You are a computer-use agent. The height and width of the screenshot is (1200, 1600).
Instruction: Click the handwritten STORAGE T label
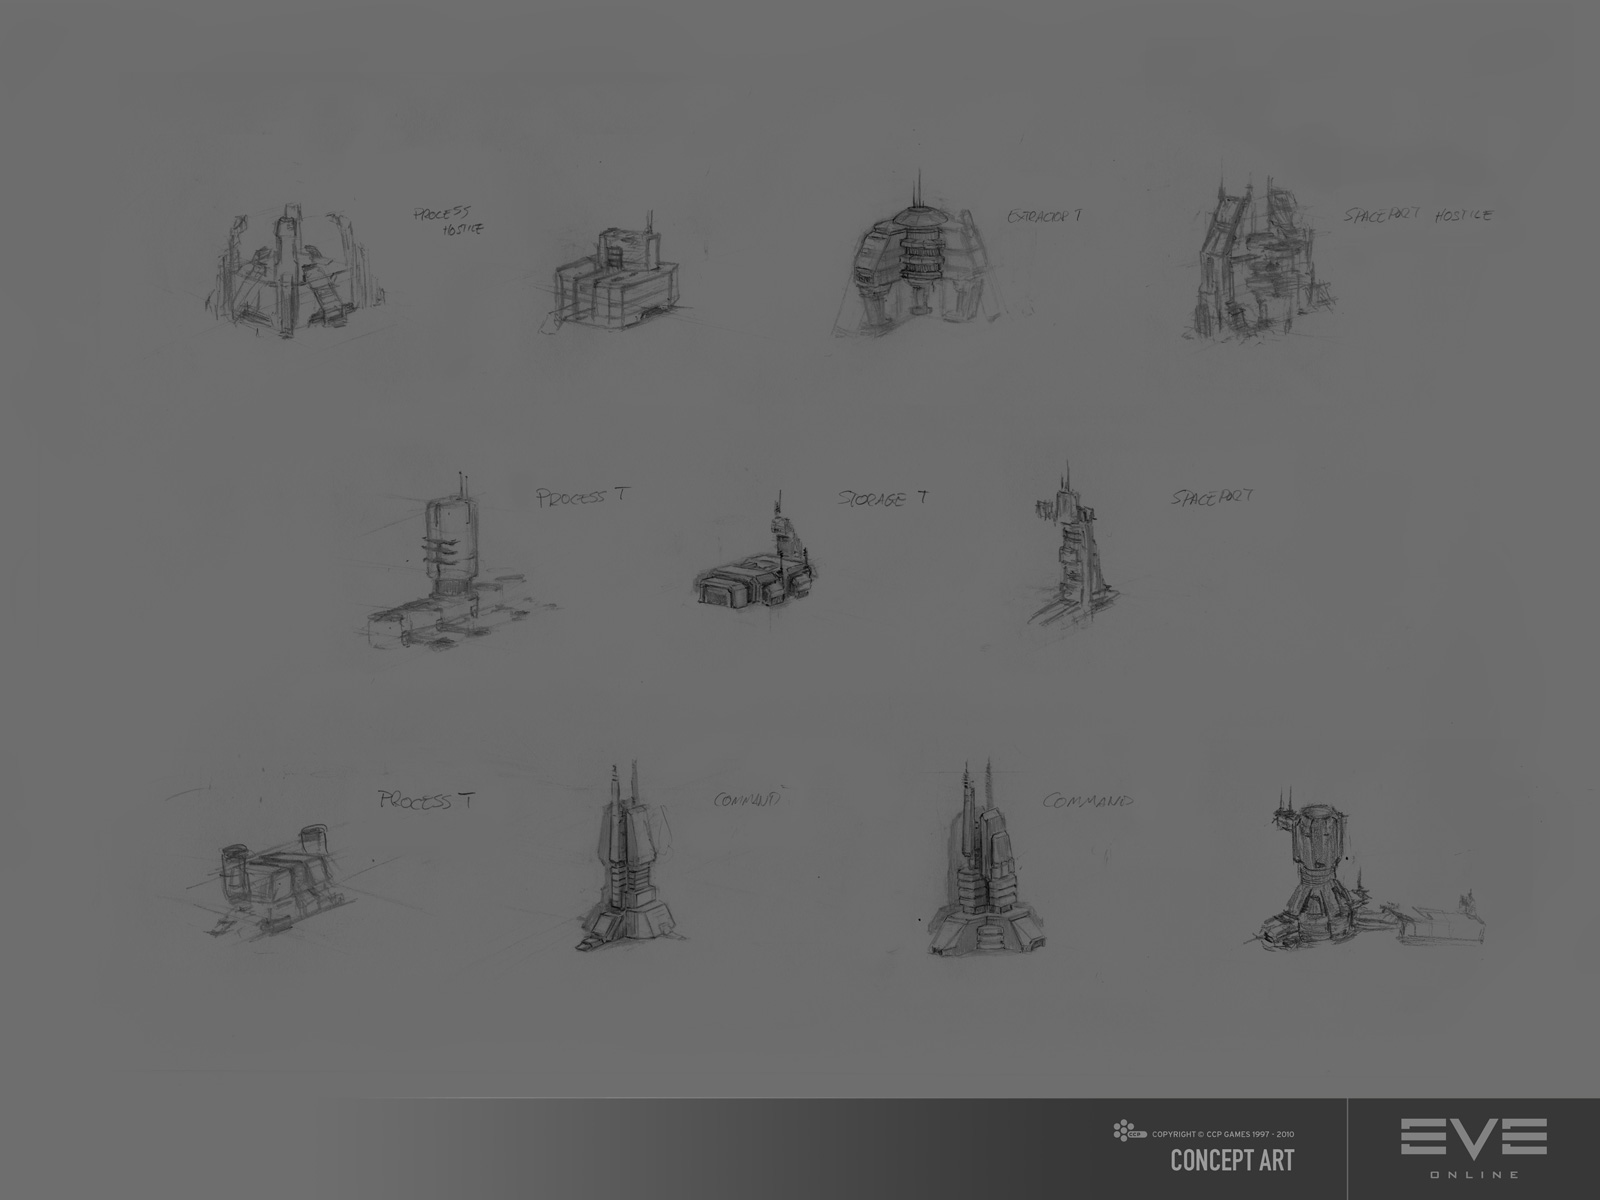click(881, 499)
